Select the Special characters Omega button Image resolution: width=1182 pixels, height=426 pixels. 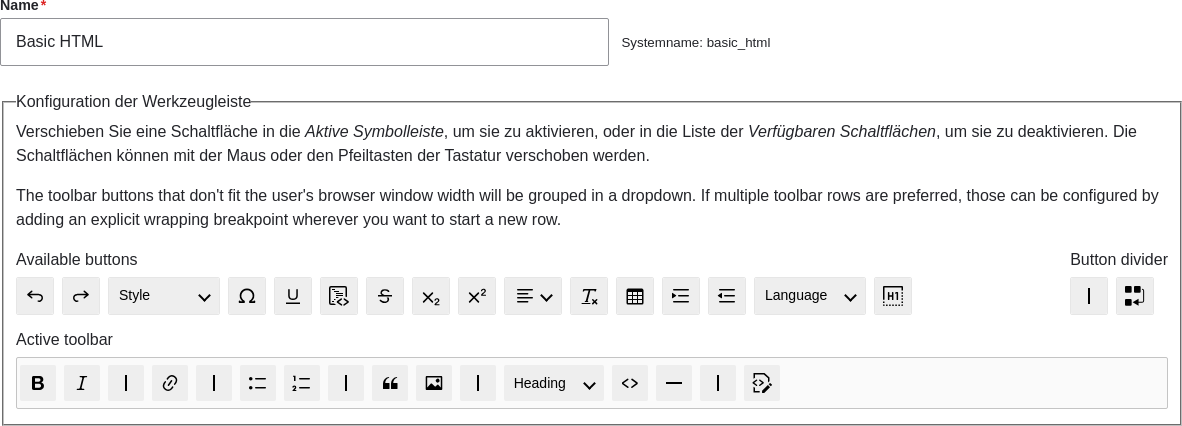(x=247, y=296)
